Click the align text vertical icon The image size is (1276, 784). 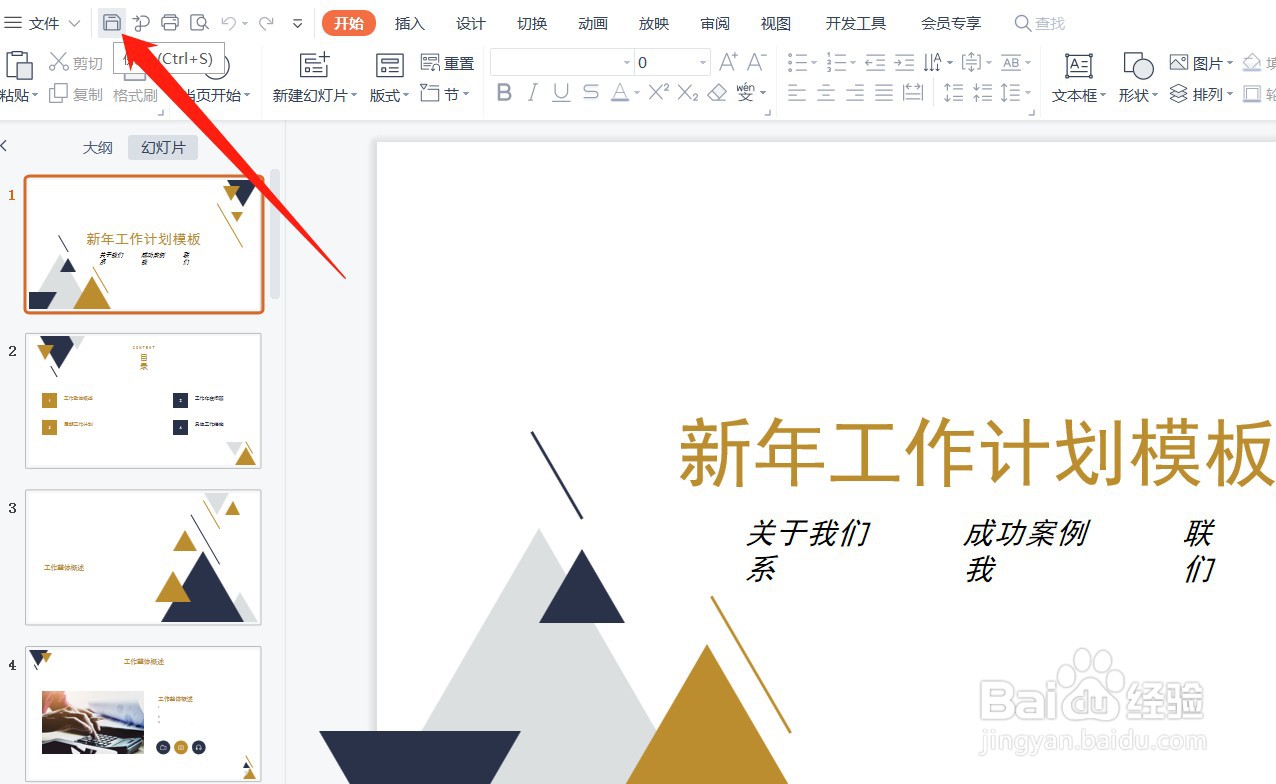[970, 63]
